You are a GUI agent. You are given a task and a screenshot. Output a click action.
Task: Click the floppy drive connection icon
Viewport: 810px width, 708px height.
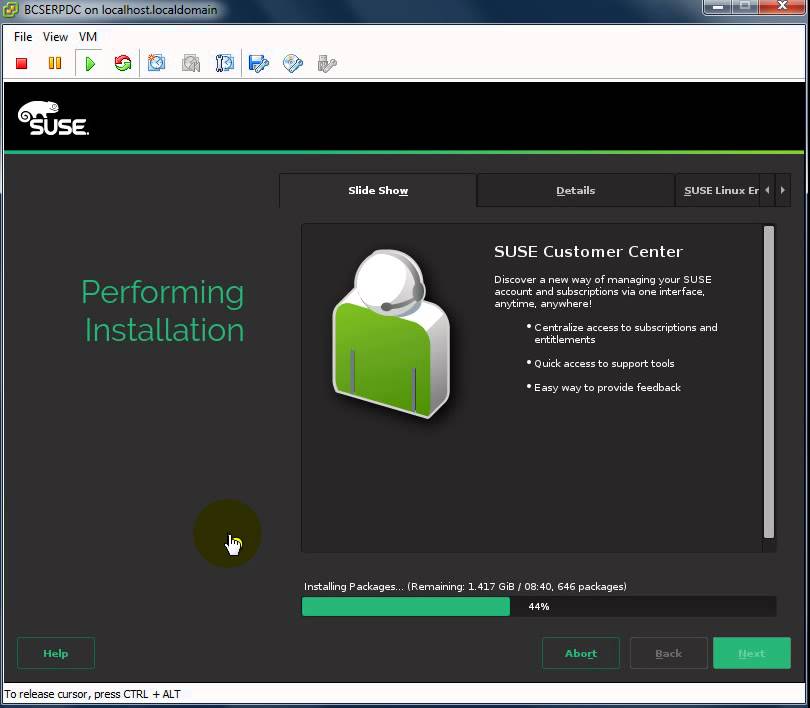click(x=259, y=64)
